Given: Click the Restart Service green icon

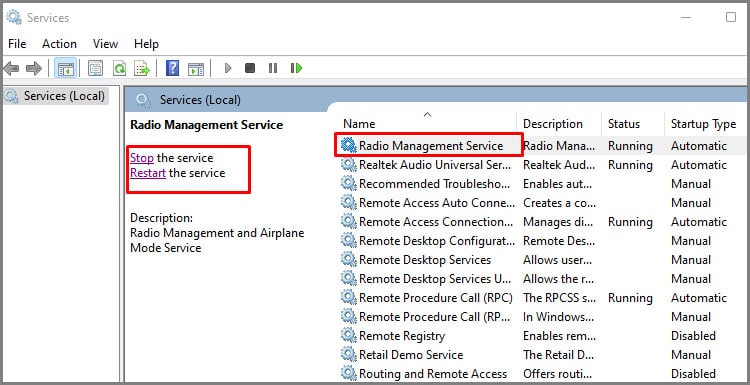Looking at the screenshot, I should coord(297,68).
